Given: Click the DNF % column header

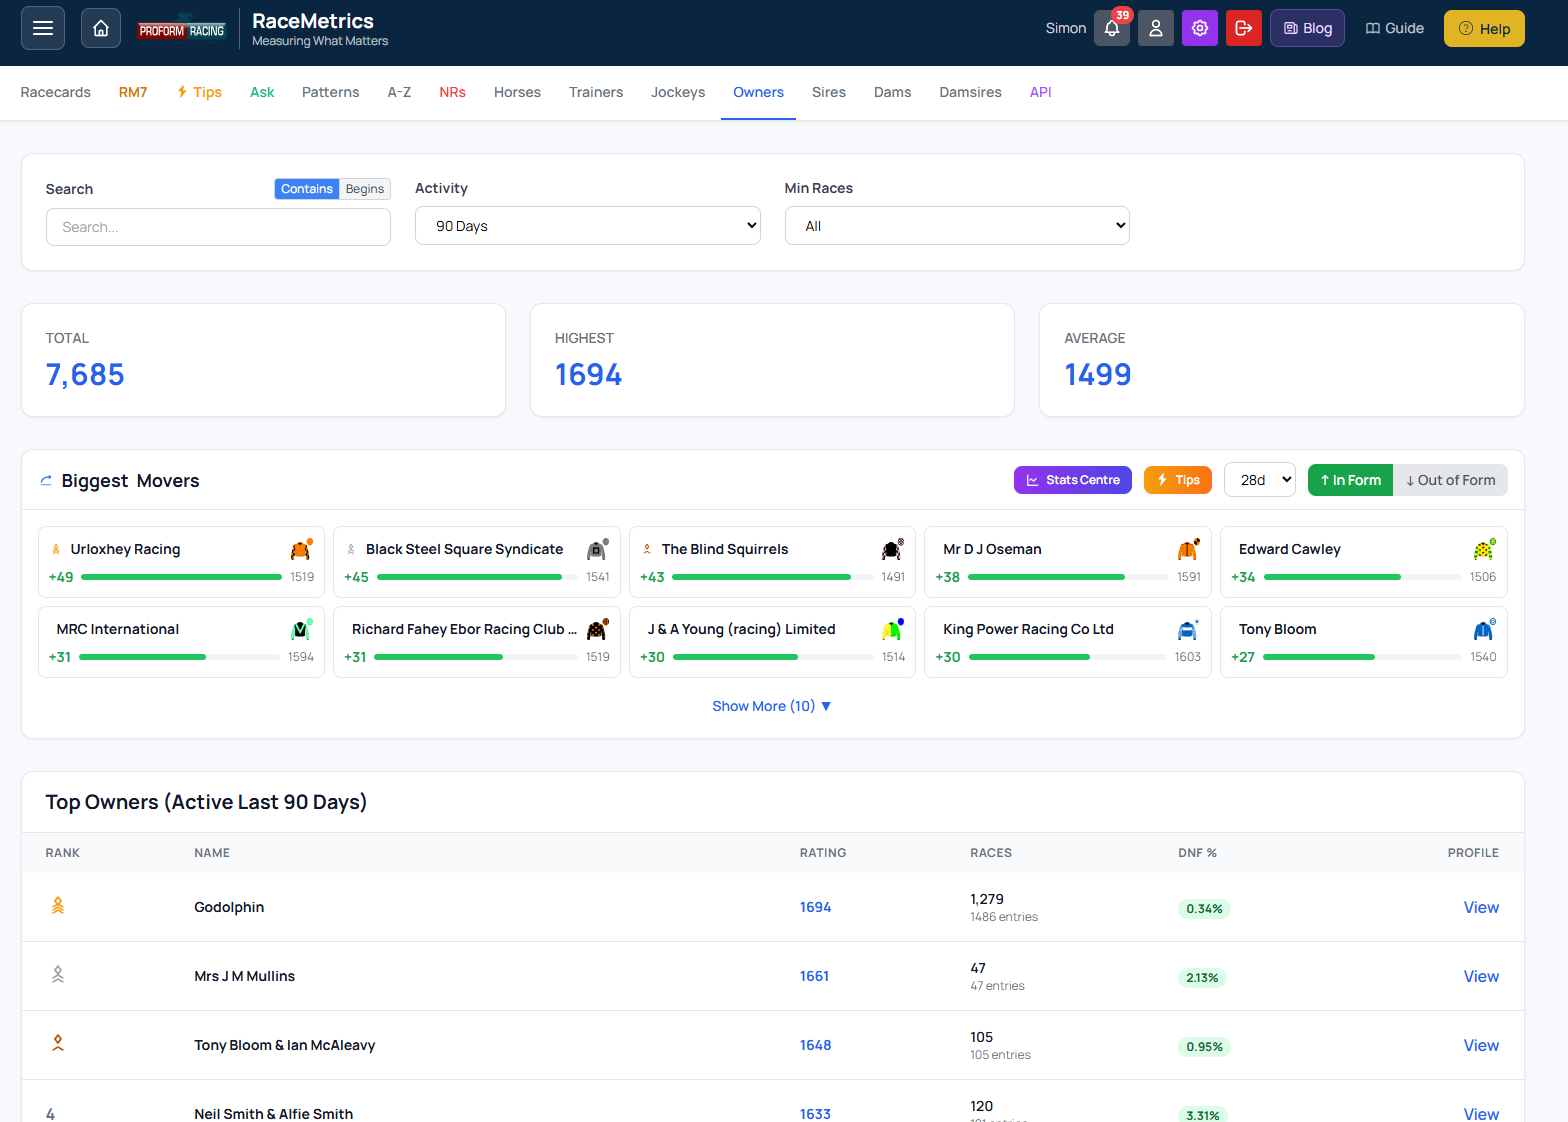Looking at the screenshot, I should point(1197,853).
